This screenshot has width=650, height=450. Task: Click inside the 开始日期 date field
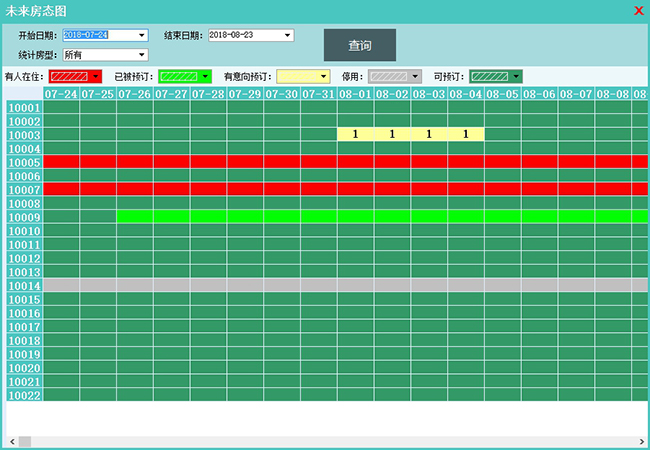[x=95, y=35]
